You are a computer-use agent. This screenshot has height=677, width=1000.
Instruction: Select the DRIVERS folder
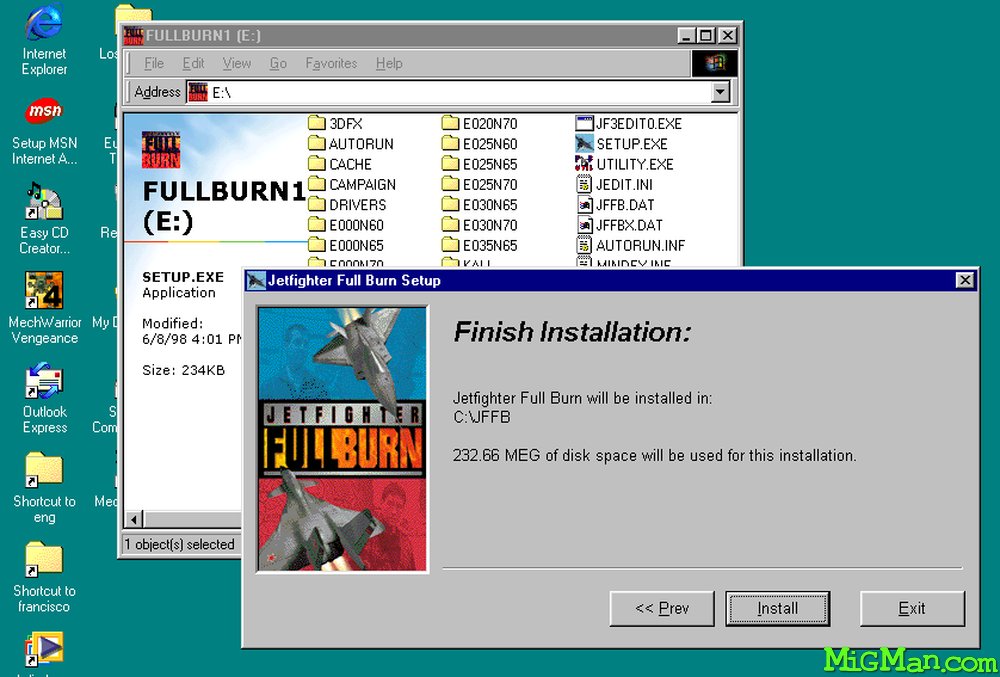348,205
